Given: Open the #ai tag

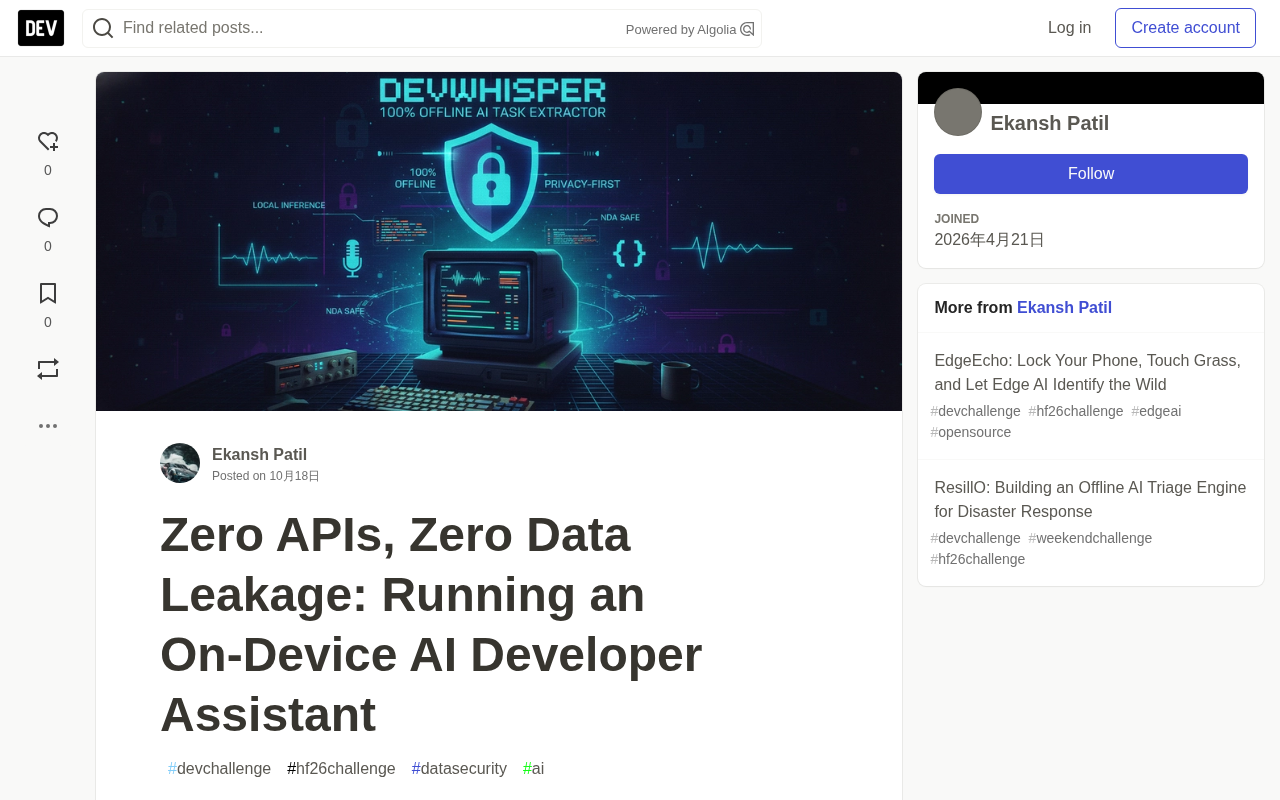Looking at the screenshot, I should point(533,769).
